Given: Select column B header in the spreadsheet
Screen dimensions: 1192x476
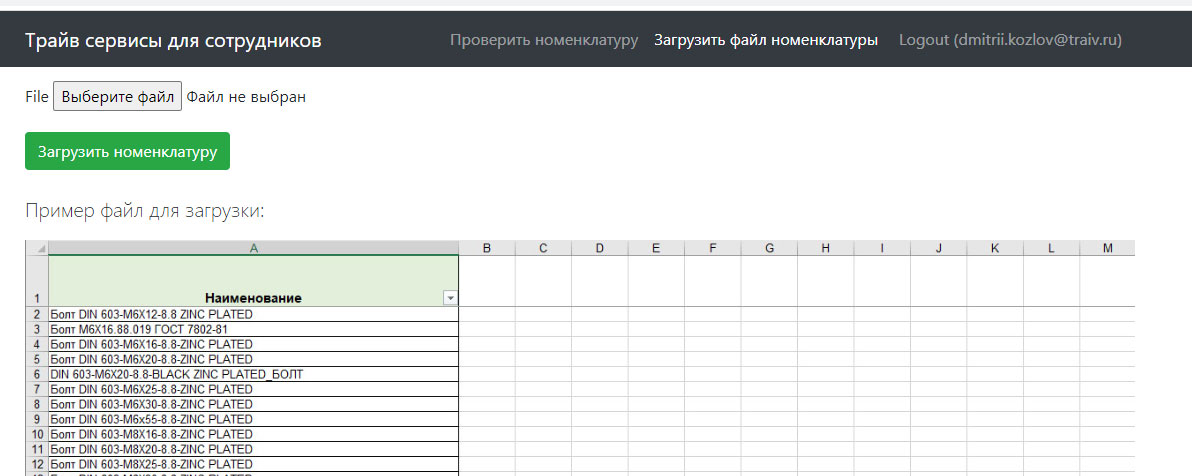Looking at the screenshot, I should [486, 248].
